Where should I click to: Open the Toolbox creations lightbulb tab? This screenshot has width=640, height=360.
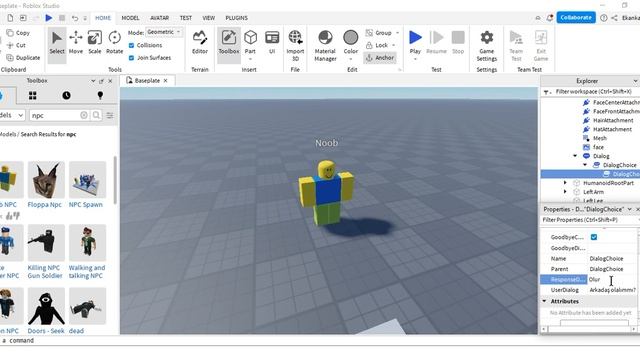(x=100, y=96)
